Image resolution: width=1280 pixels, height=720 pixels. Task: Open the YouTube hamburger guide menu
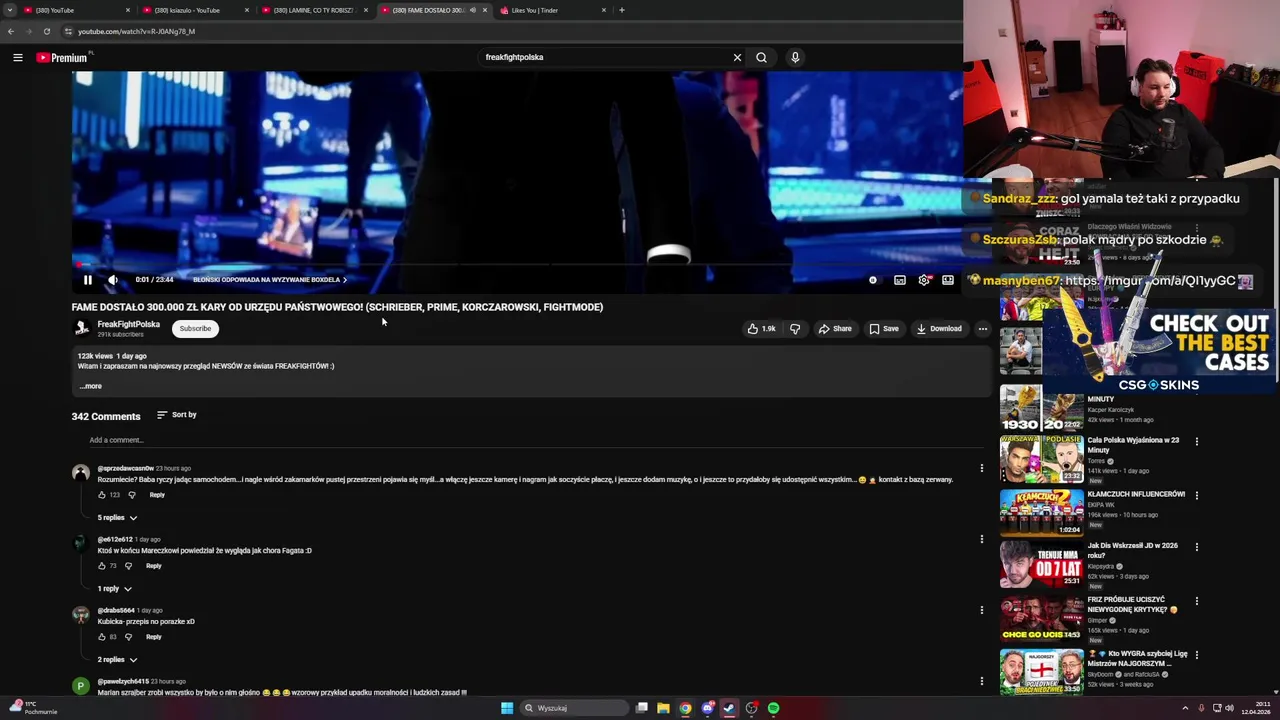click(18, 57)
